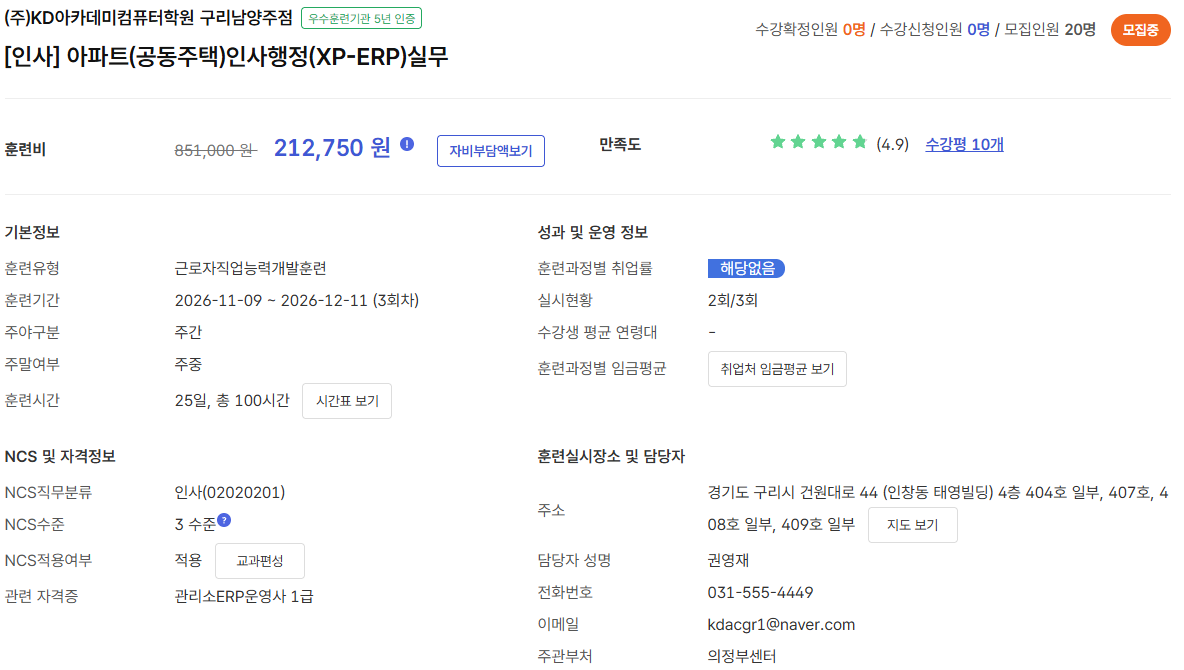Click the 만족도 label
Viewport: 1184px width, 670px height.
click(x=620, y=144)
